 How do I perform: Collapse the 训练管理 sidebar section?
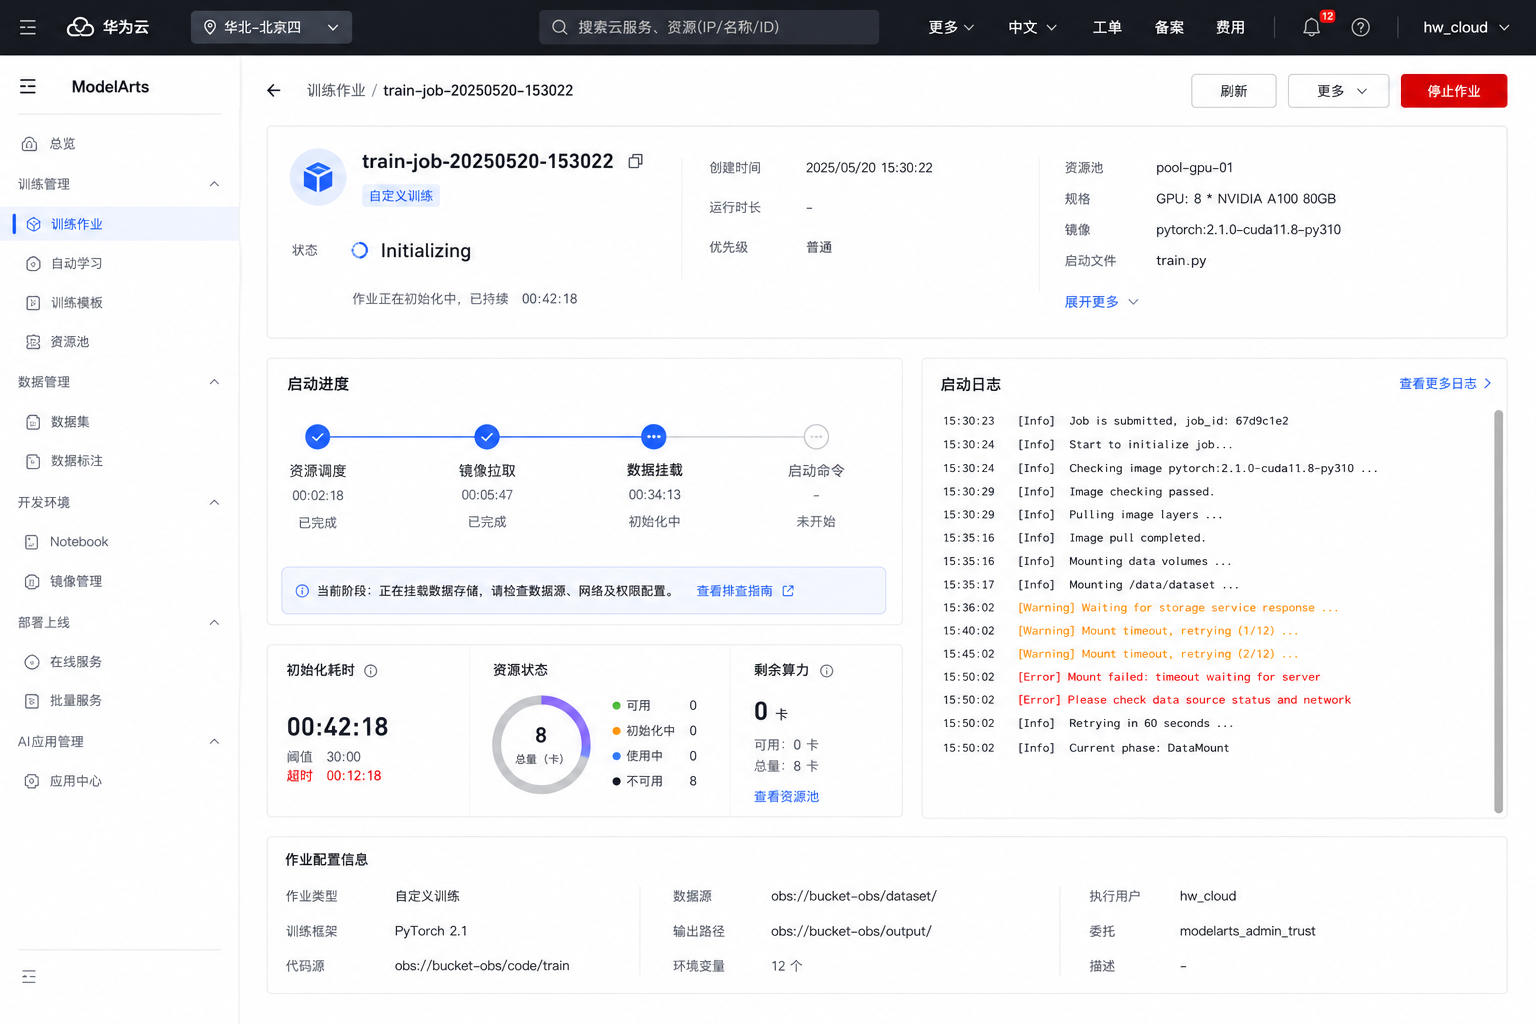coord(214,184)
